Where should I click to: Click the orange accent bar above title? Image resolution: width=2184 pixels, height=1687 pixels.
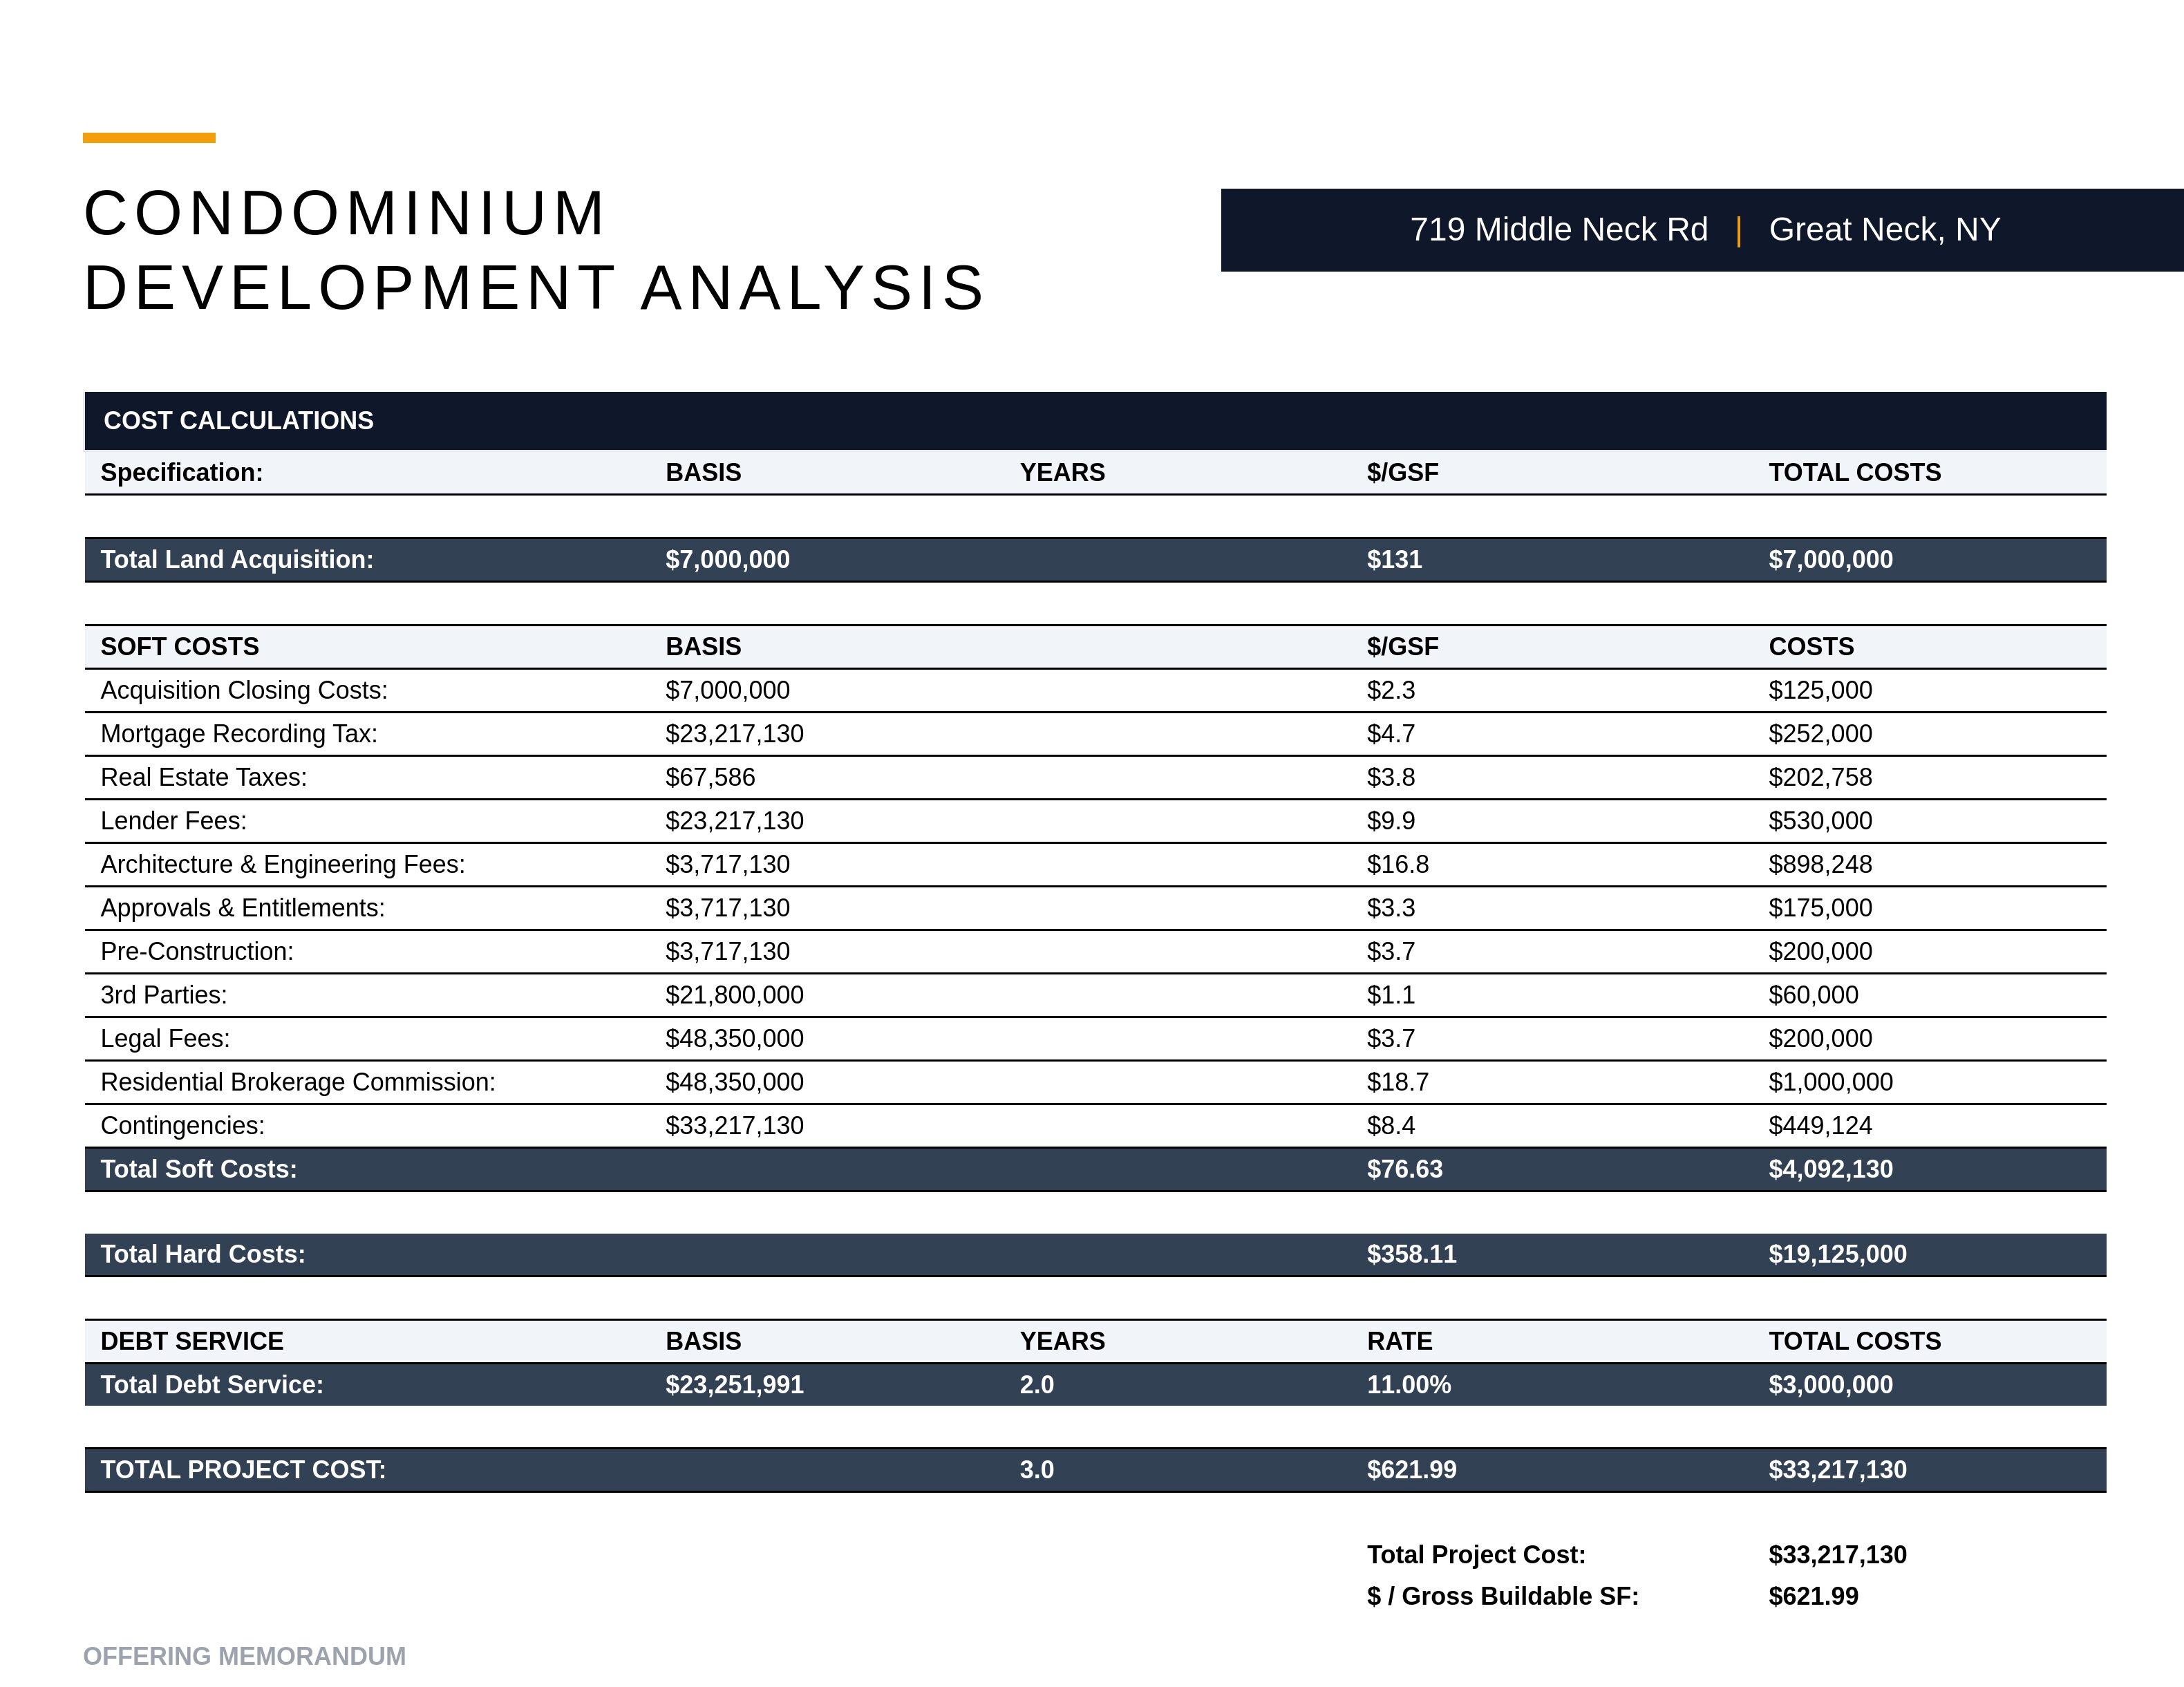point(149,138)
